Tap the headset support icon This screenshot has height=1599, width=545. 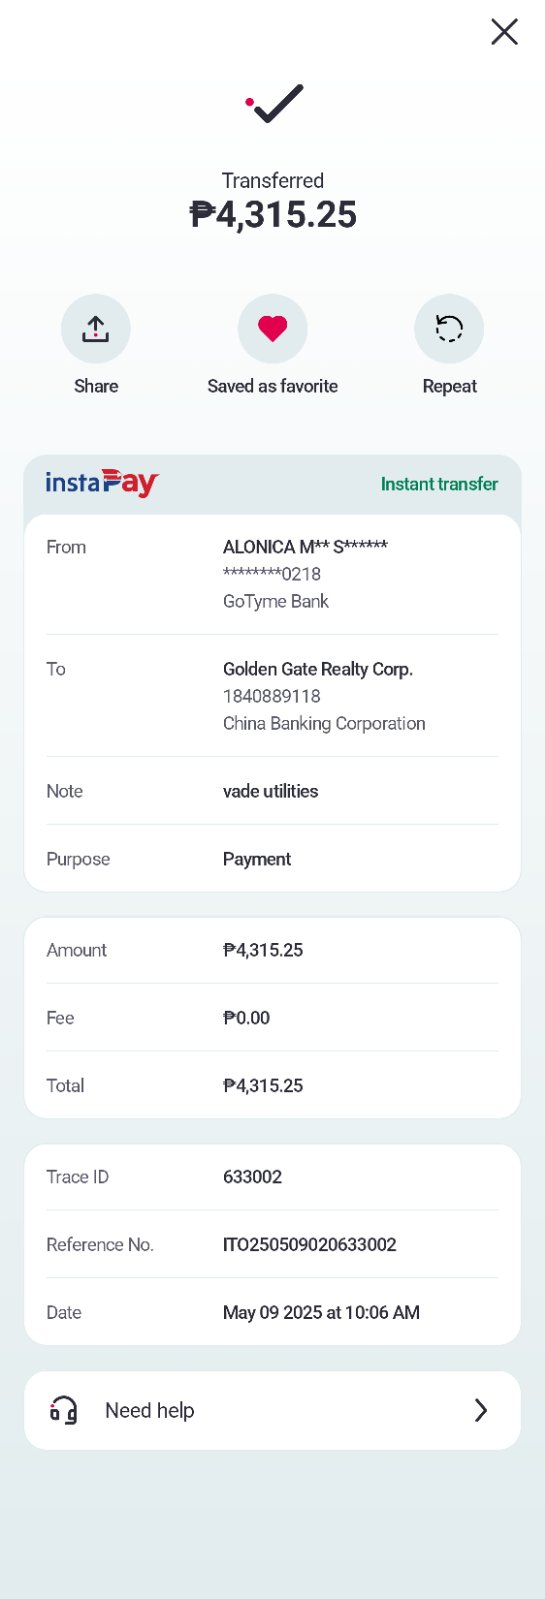coord(64,1410)
